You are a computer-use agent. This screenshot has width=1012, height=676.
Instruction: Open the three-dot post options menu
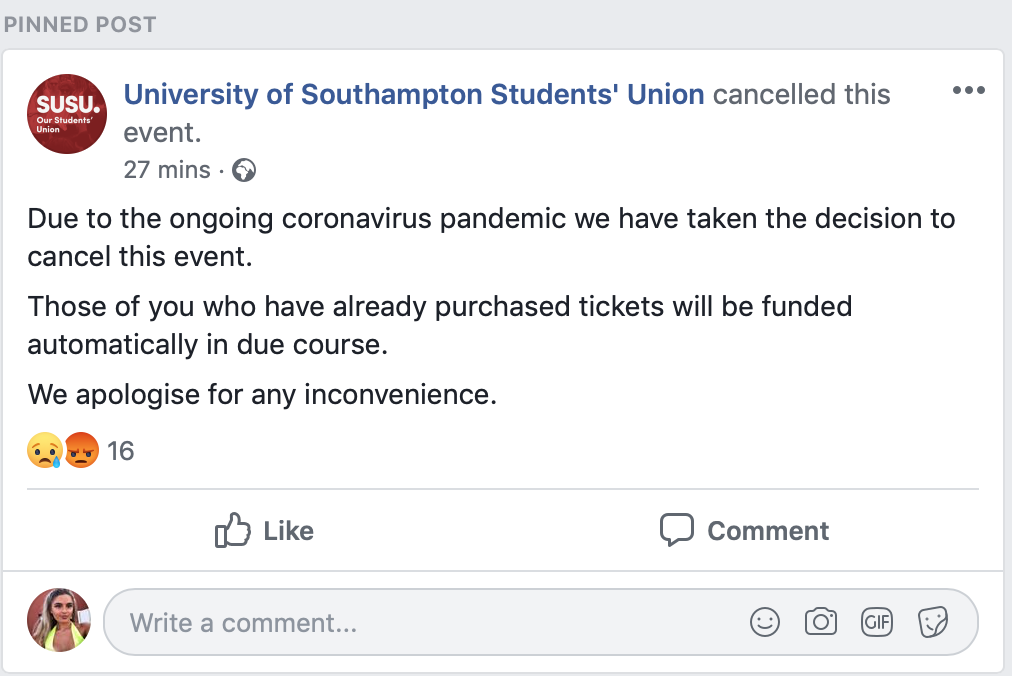(968, 90)
